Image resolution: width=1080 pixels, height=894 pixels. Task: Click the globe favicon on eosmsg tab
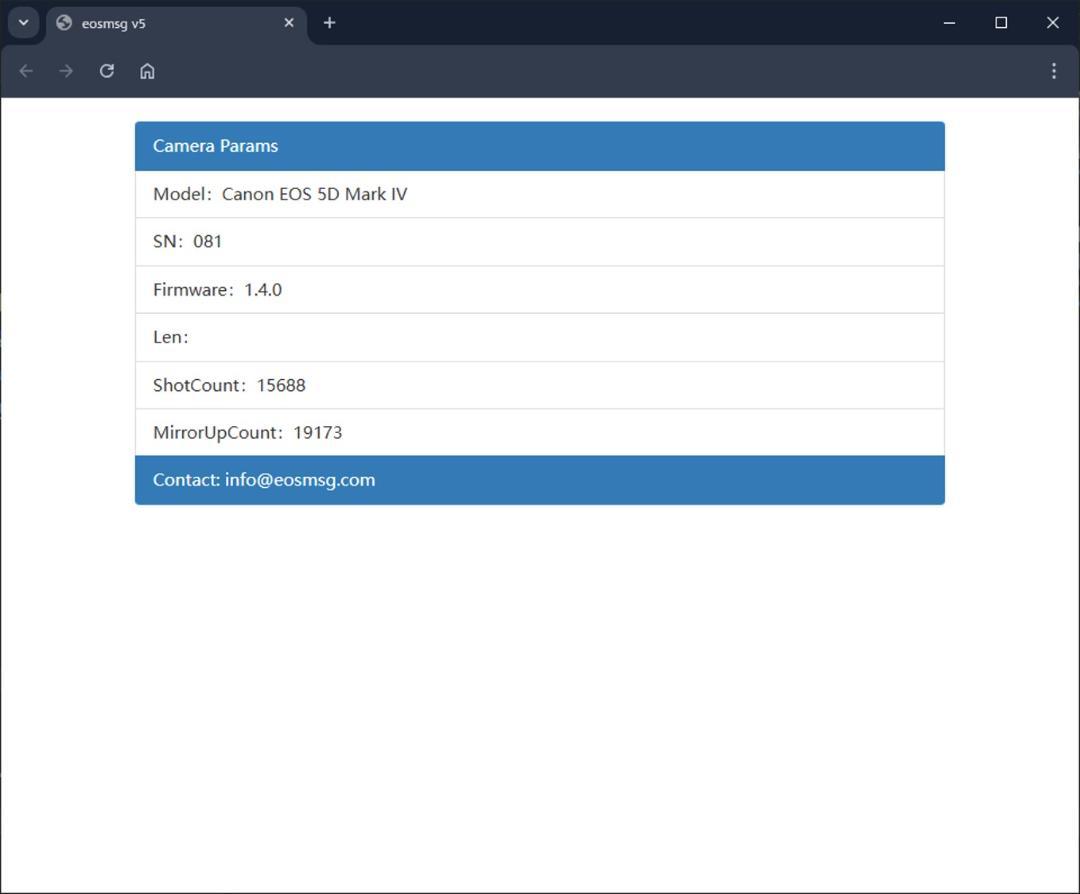click(x=64, y=23)
